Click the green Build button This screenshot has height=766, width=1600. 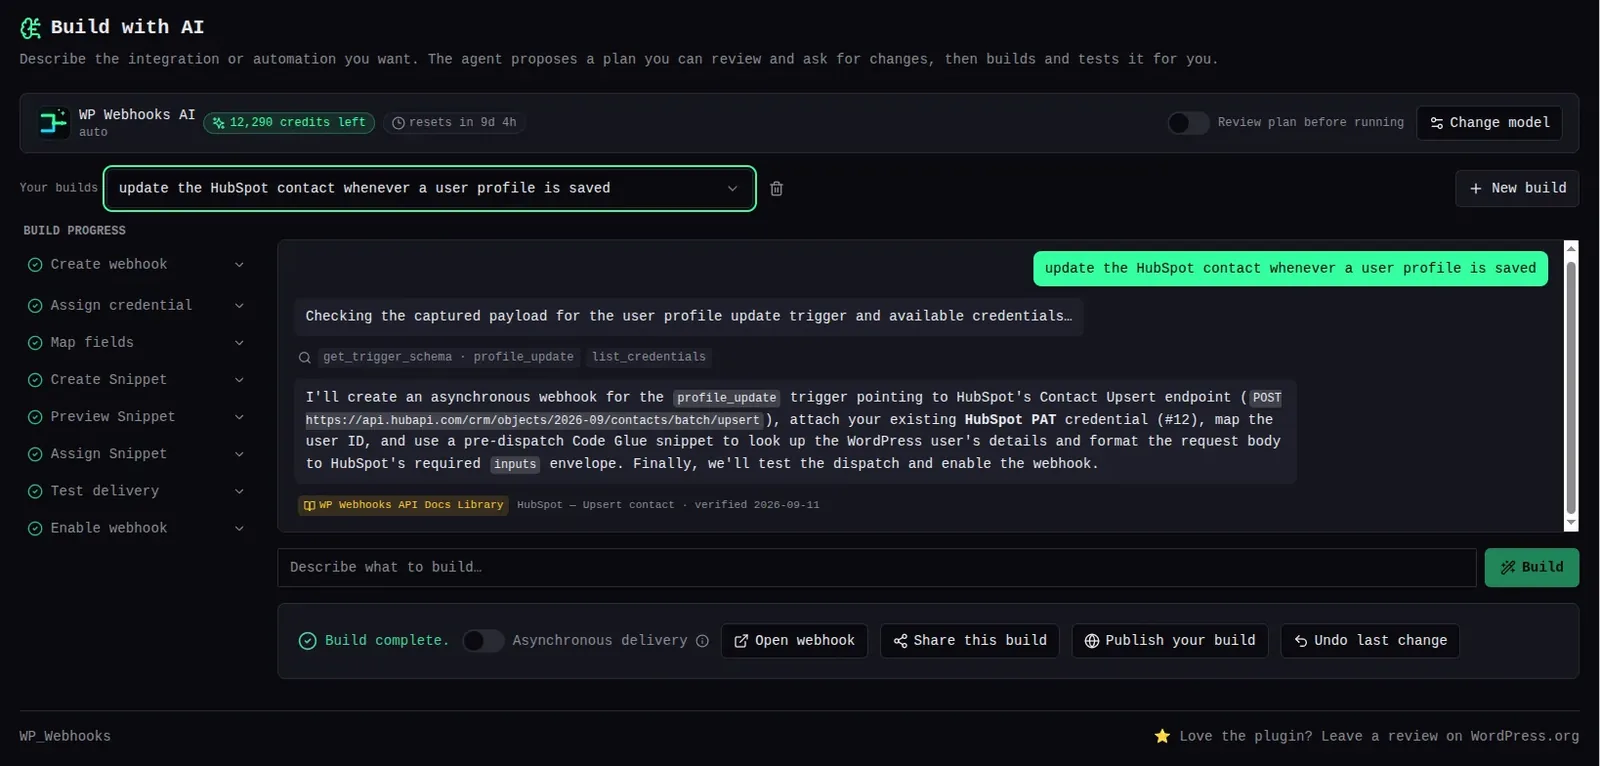1531,567
